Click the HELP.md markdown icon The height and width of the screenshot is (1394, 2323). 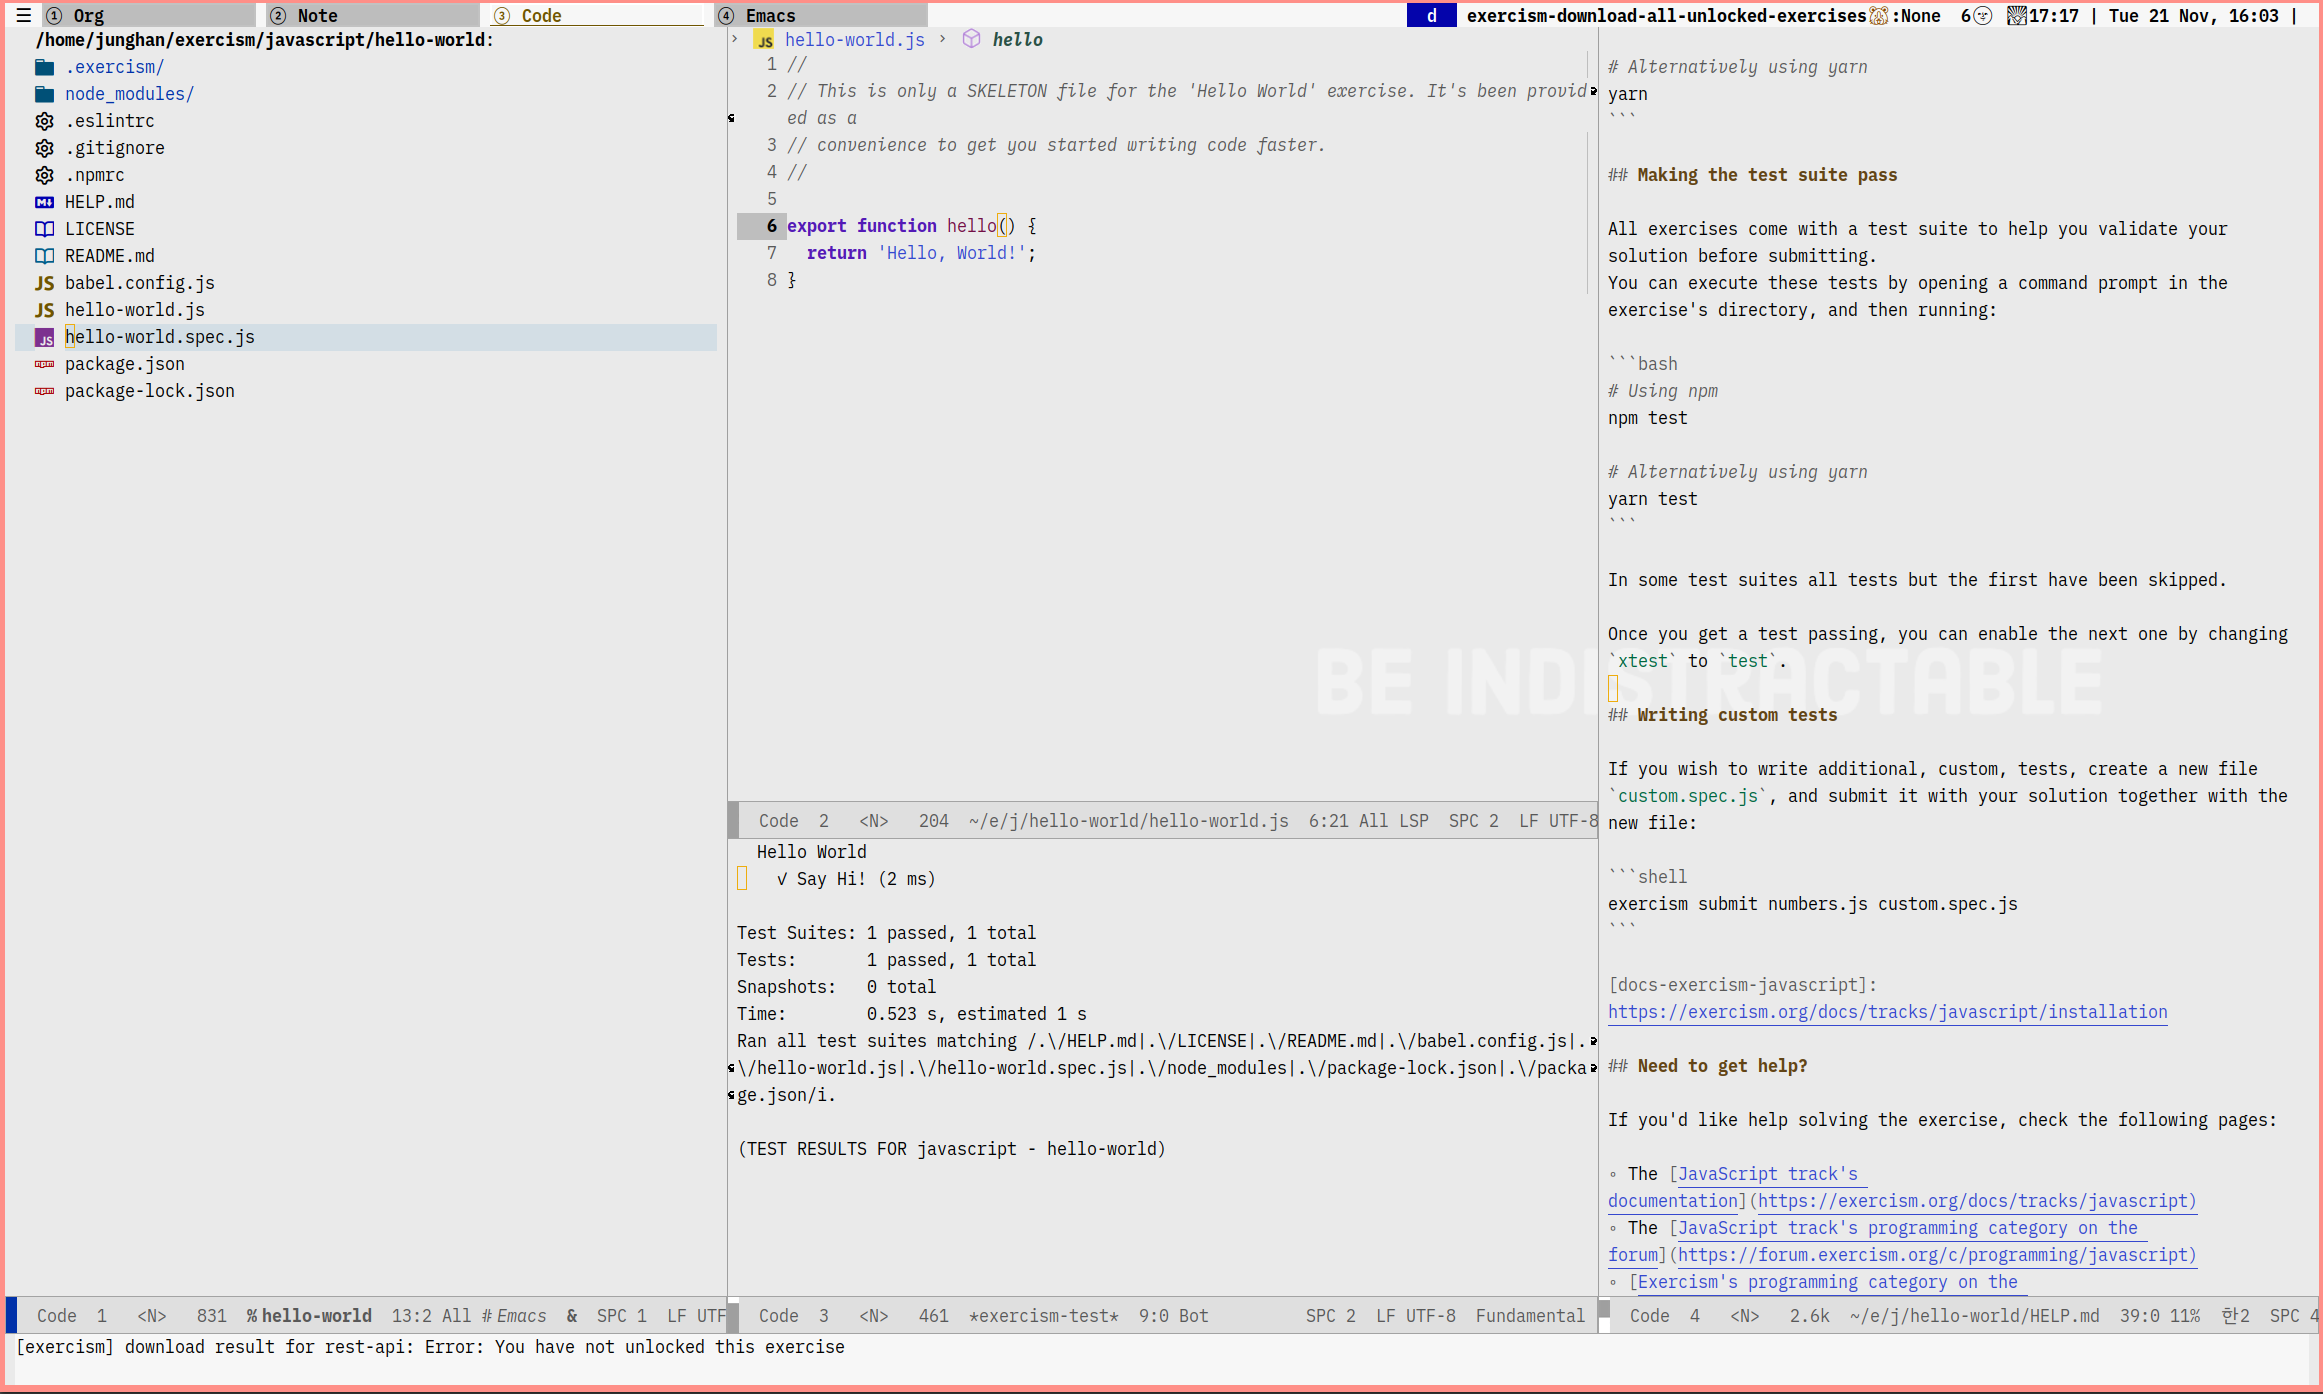coord(44,202)
